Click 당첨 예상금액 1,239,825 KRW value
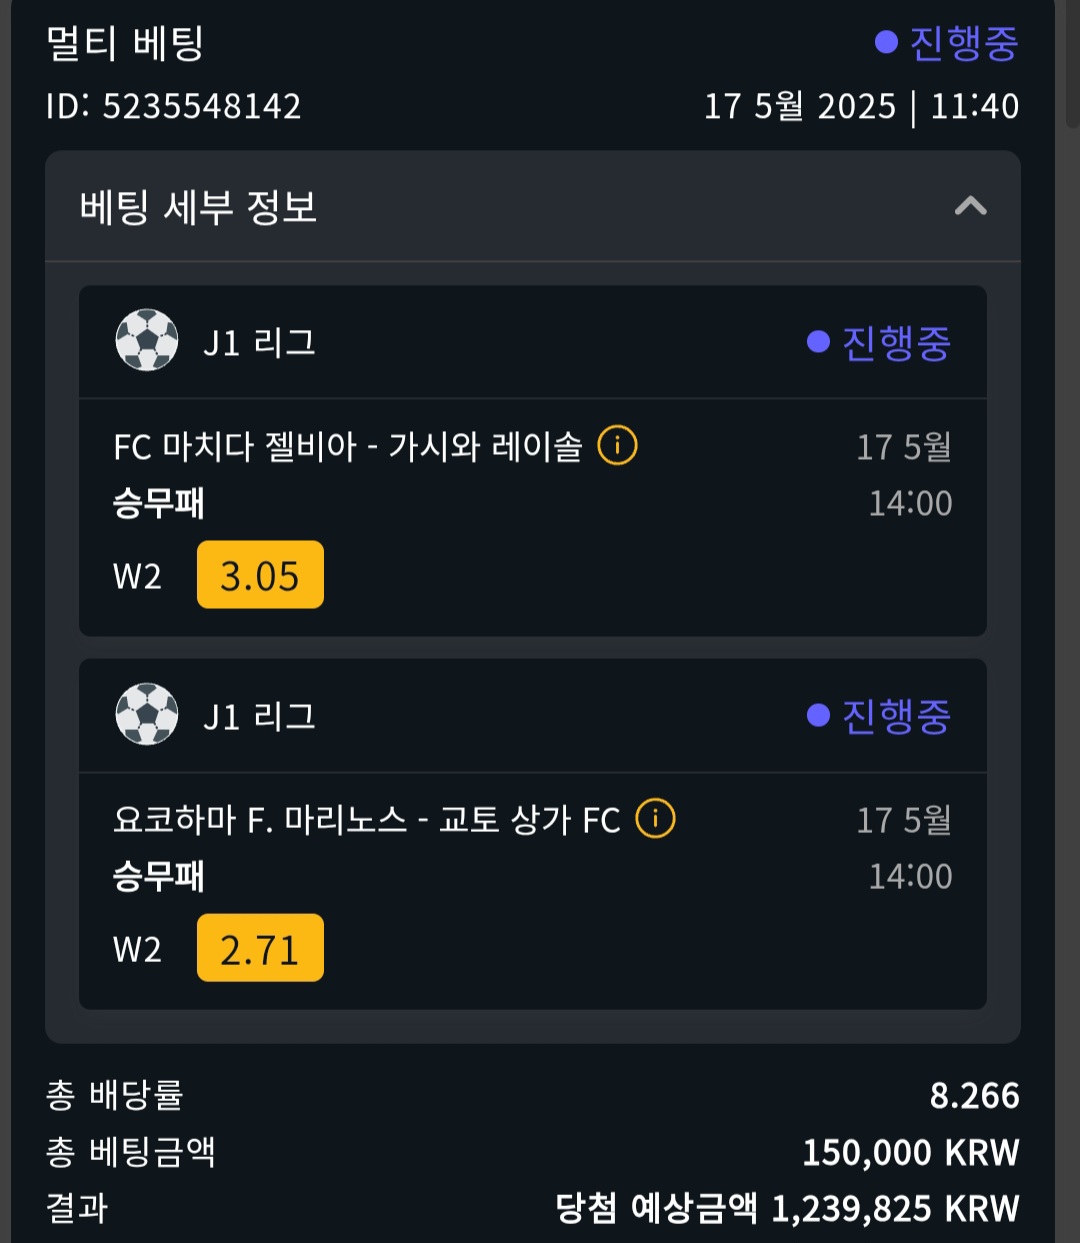Screen dimensions: 1080x1243 [x=787, y=1208]
